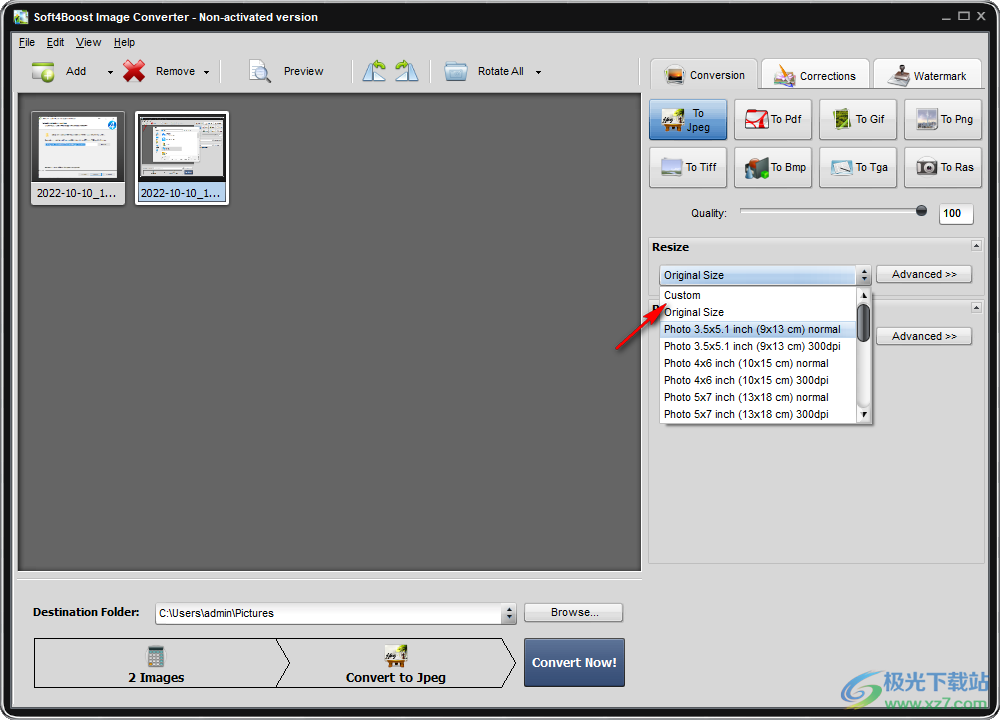This screenshot has height=720, width=1000.
Task: Click Advanced >> next to resize combo
Action: click(x=923, y=274)
